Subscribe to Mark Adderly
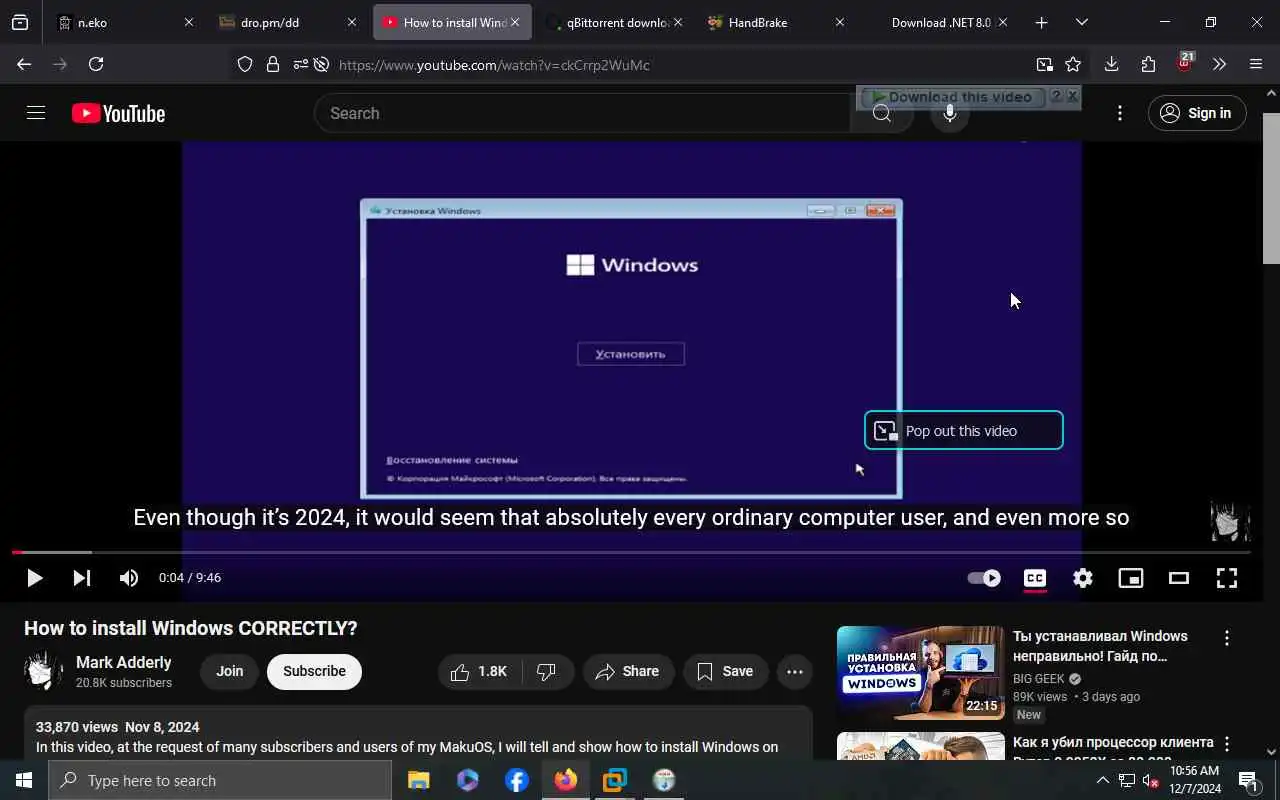This screenshot has height=800, width=1280. coord(314,671)
